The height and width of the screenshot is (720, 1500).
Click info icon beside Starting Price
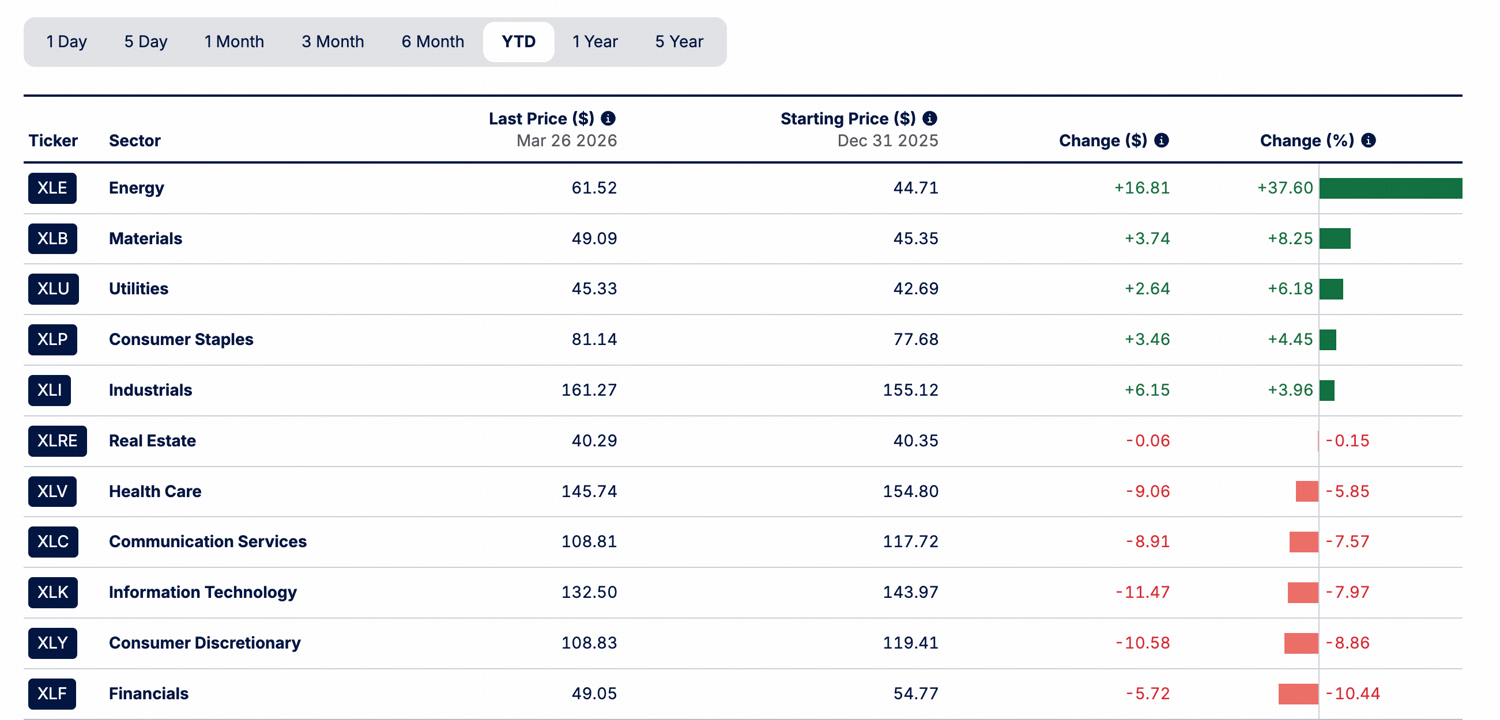(930, 119)
